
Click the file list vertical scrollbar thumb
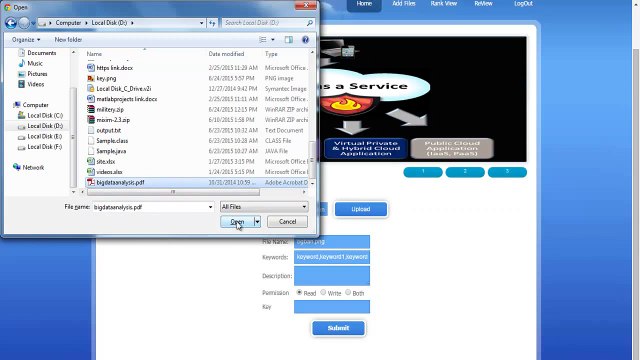click(x=312, y=159)
